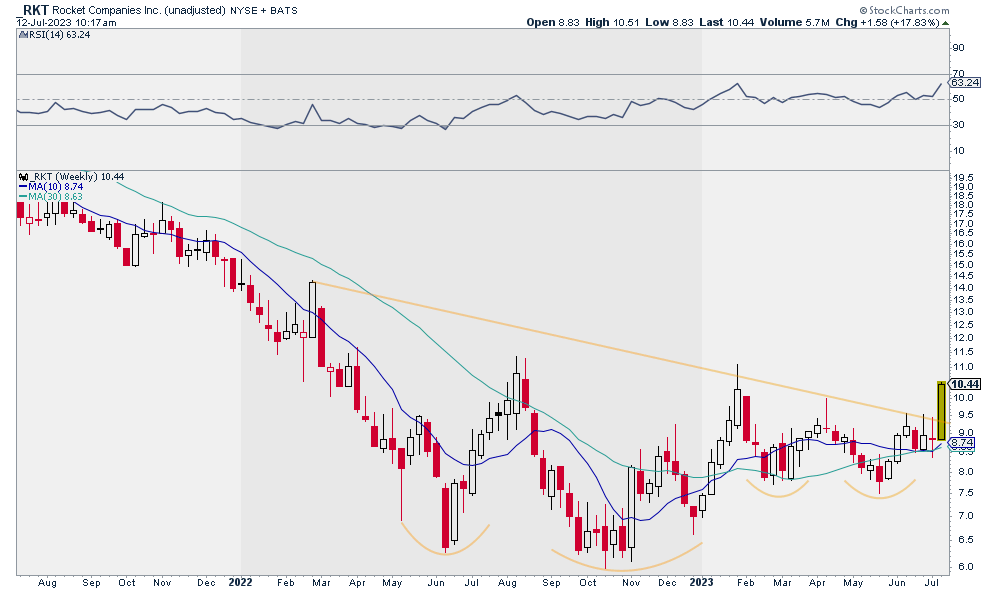Click the Dec label just before 2022

206,582
